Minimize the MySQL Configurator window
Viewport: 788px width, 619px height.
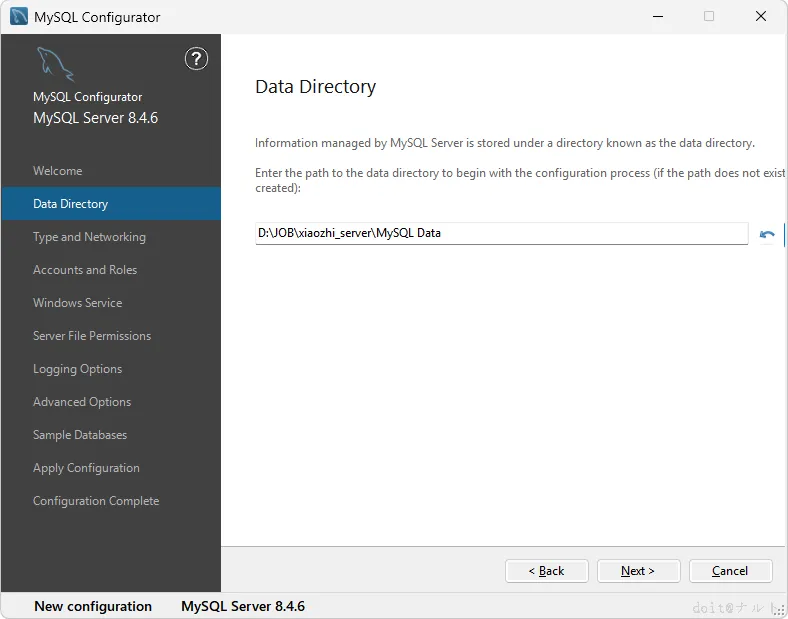tap(657, 17)
